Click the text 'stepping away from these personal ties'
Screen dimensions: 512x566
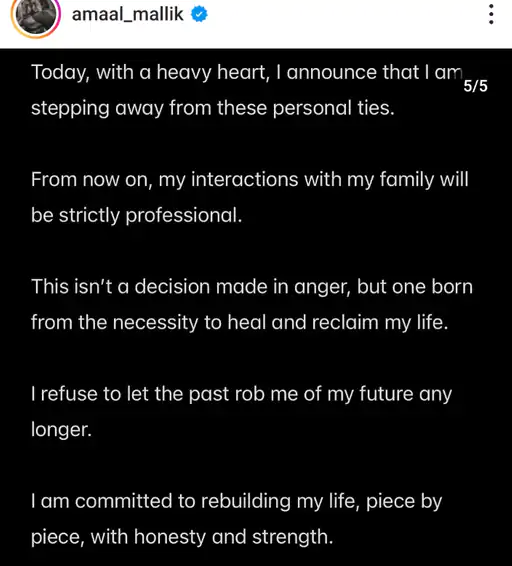tap(213, 108)
